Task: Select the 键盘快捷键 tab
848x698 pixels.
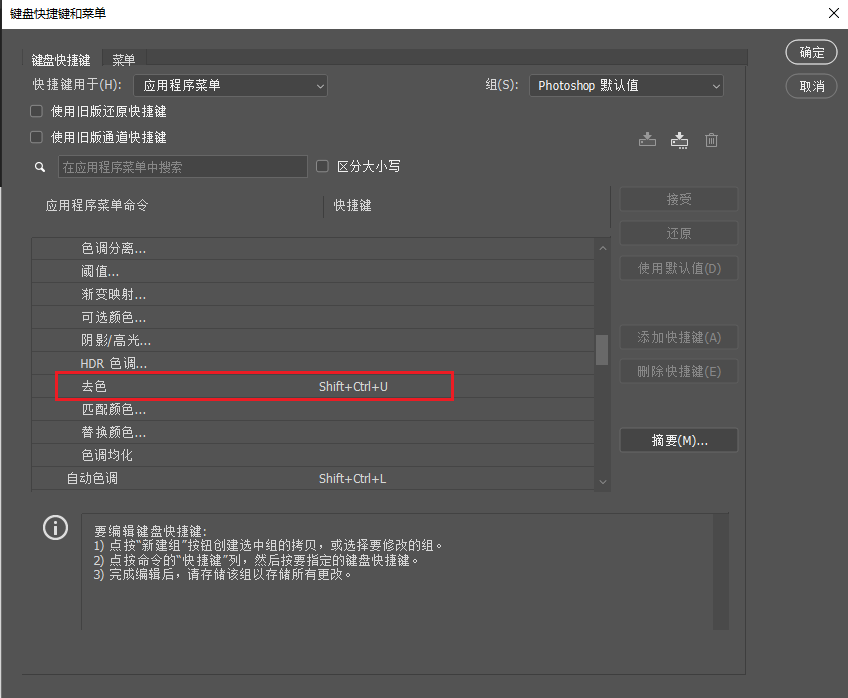Action: tap(61, 59)
